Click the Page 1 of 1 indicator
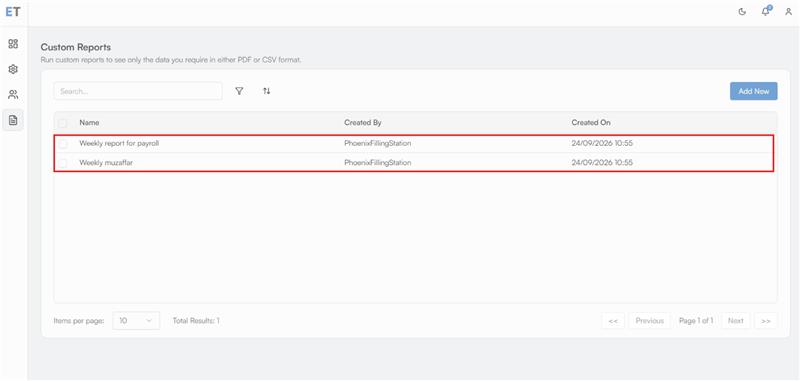This screenshot has height=381, width=800. click(696, 321)
